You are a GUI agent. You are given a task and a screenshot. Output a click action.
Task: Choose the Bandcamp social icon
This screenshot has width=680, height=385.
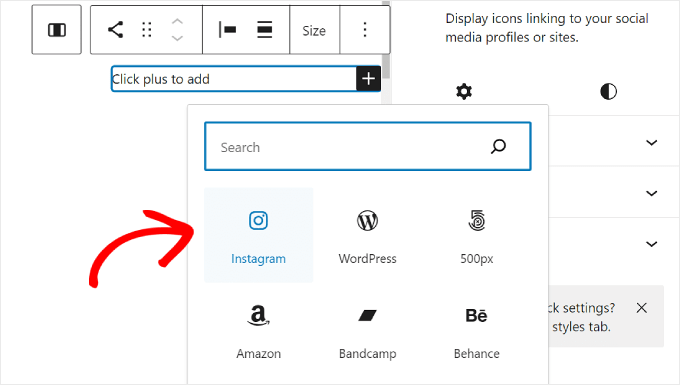coord(367,330)
